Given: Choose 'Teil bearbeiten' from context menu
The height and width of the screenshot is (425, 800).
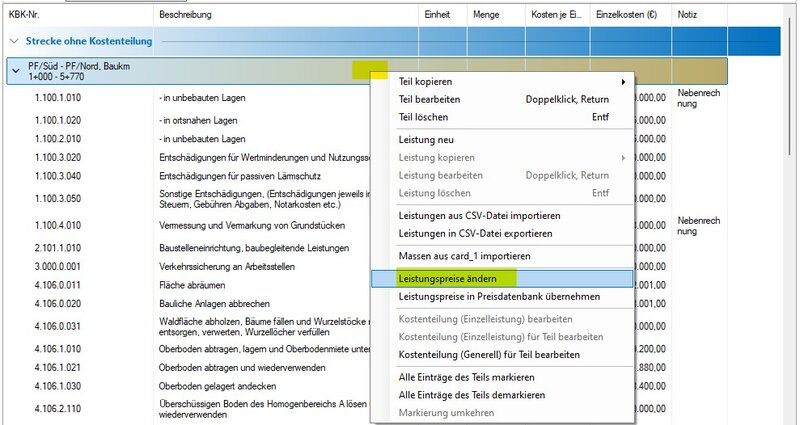Looking at the screenshot, I should (430, 99).
